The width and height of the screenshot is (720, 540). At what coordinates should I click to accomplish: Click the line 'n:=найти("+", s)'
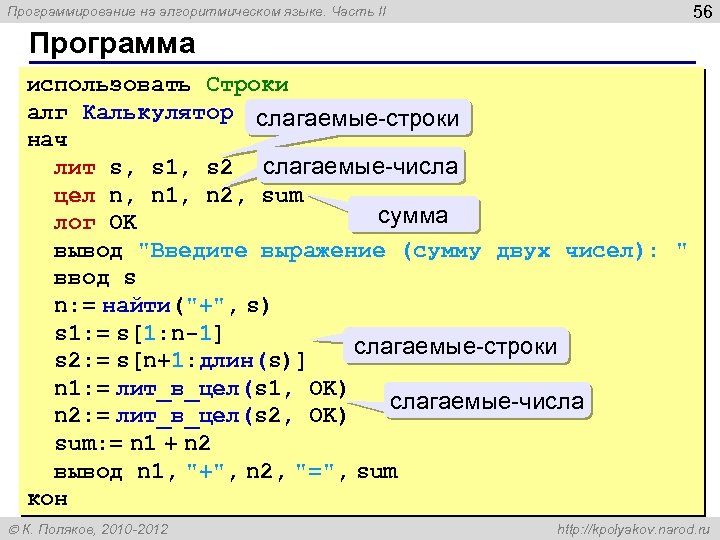pyautogui.click(x=162, y=306)
